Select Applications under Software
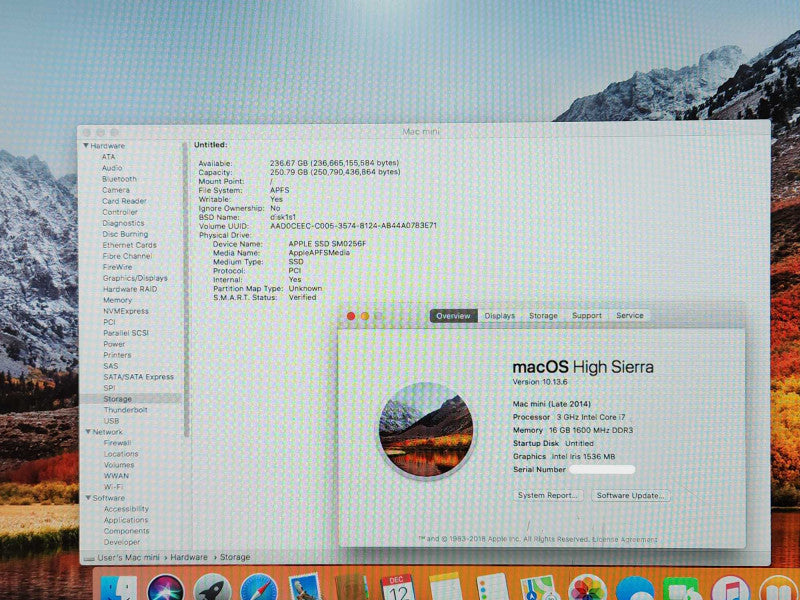Screen dimensions: 800x600 point(126,520)
